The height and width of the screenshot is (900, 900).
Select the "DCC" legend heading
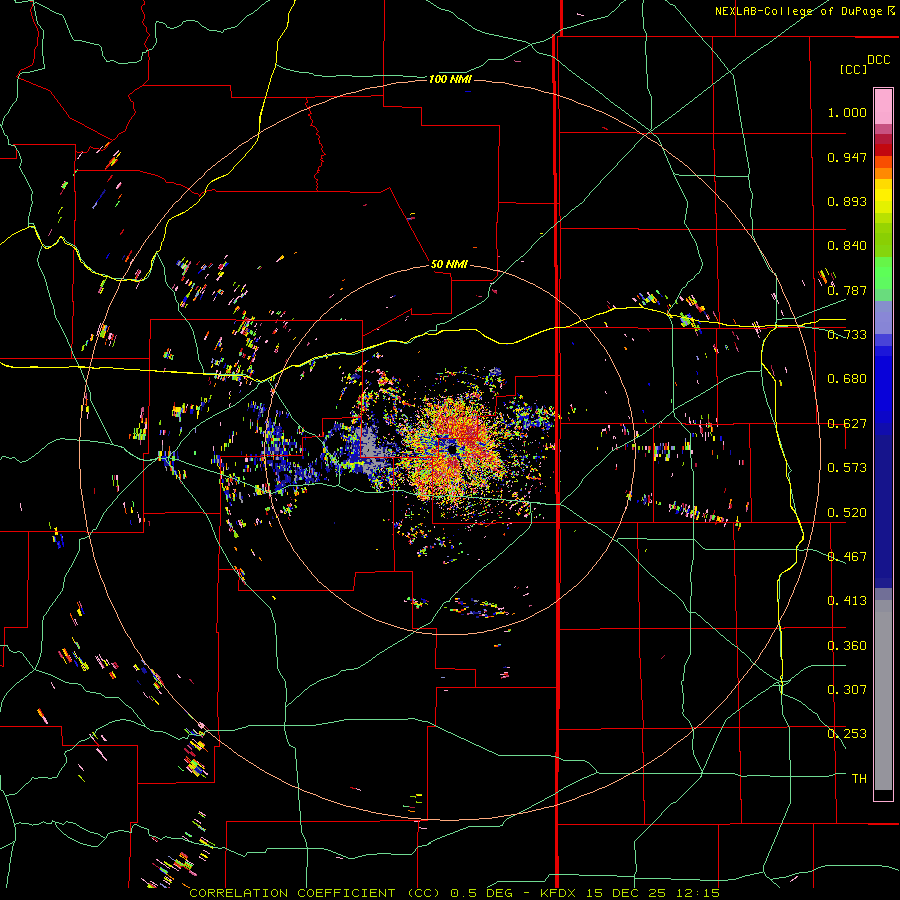878,60
